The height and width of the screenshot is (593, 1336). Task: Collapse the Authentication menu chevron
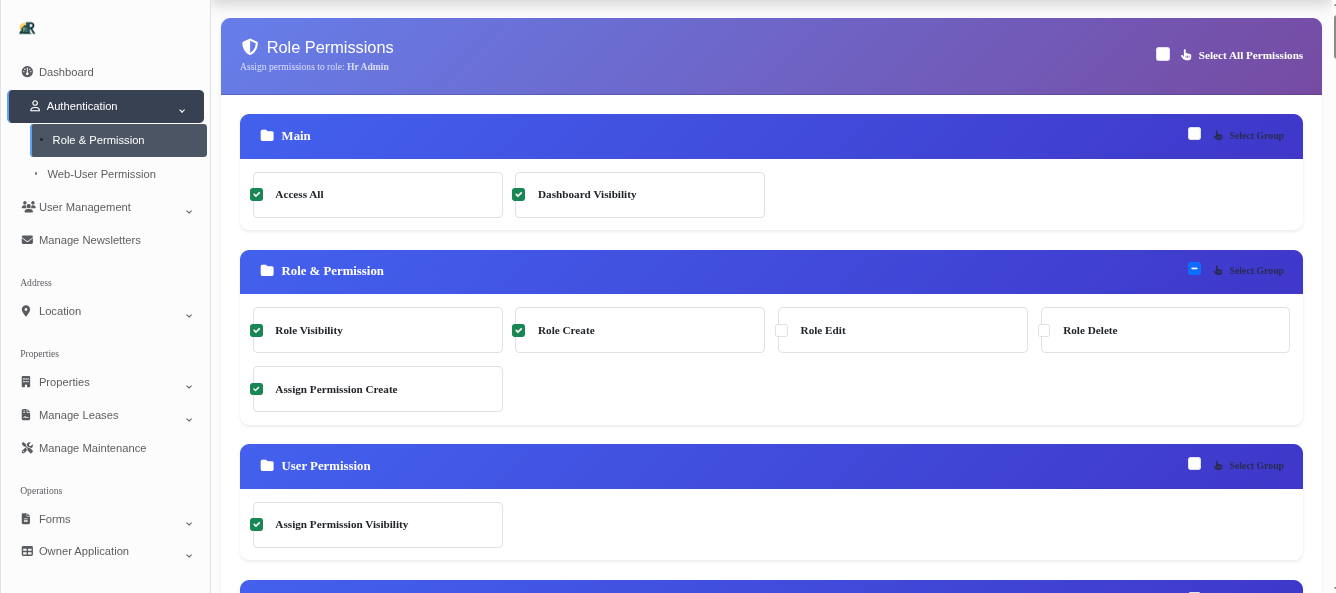[x=182, y=109]
